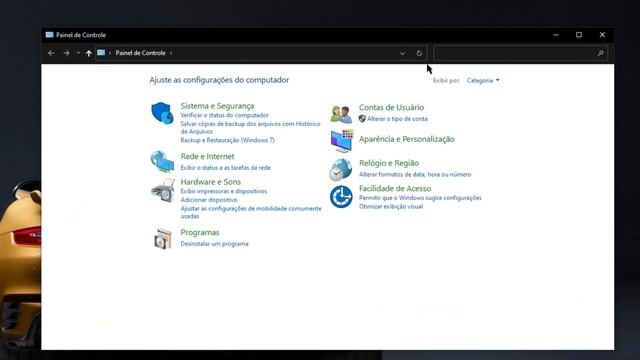
Task: Open the Contas de Usuário people icon
Action: (x=341, y=114)
